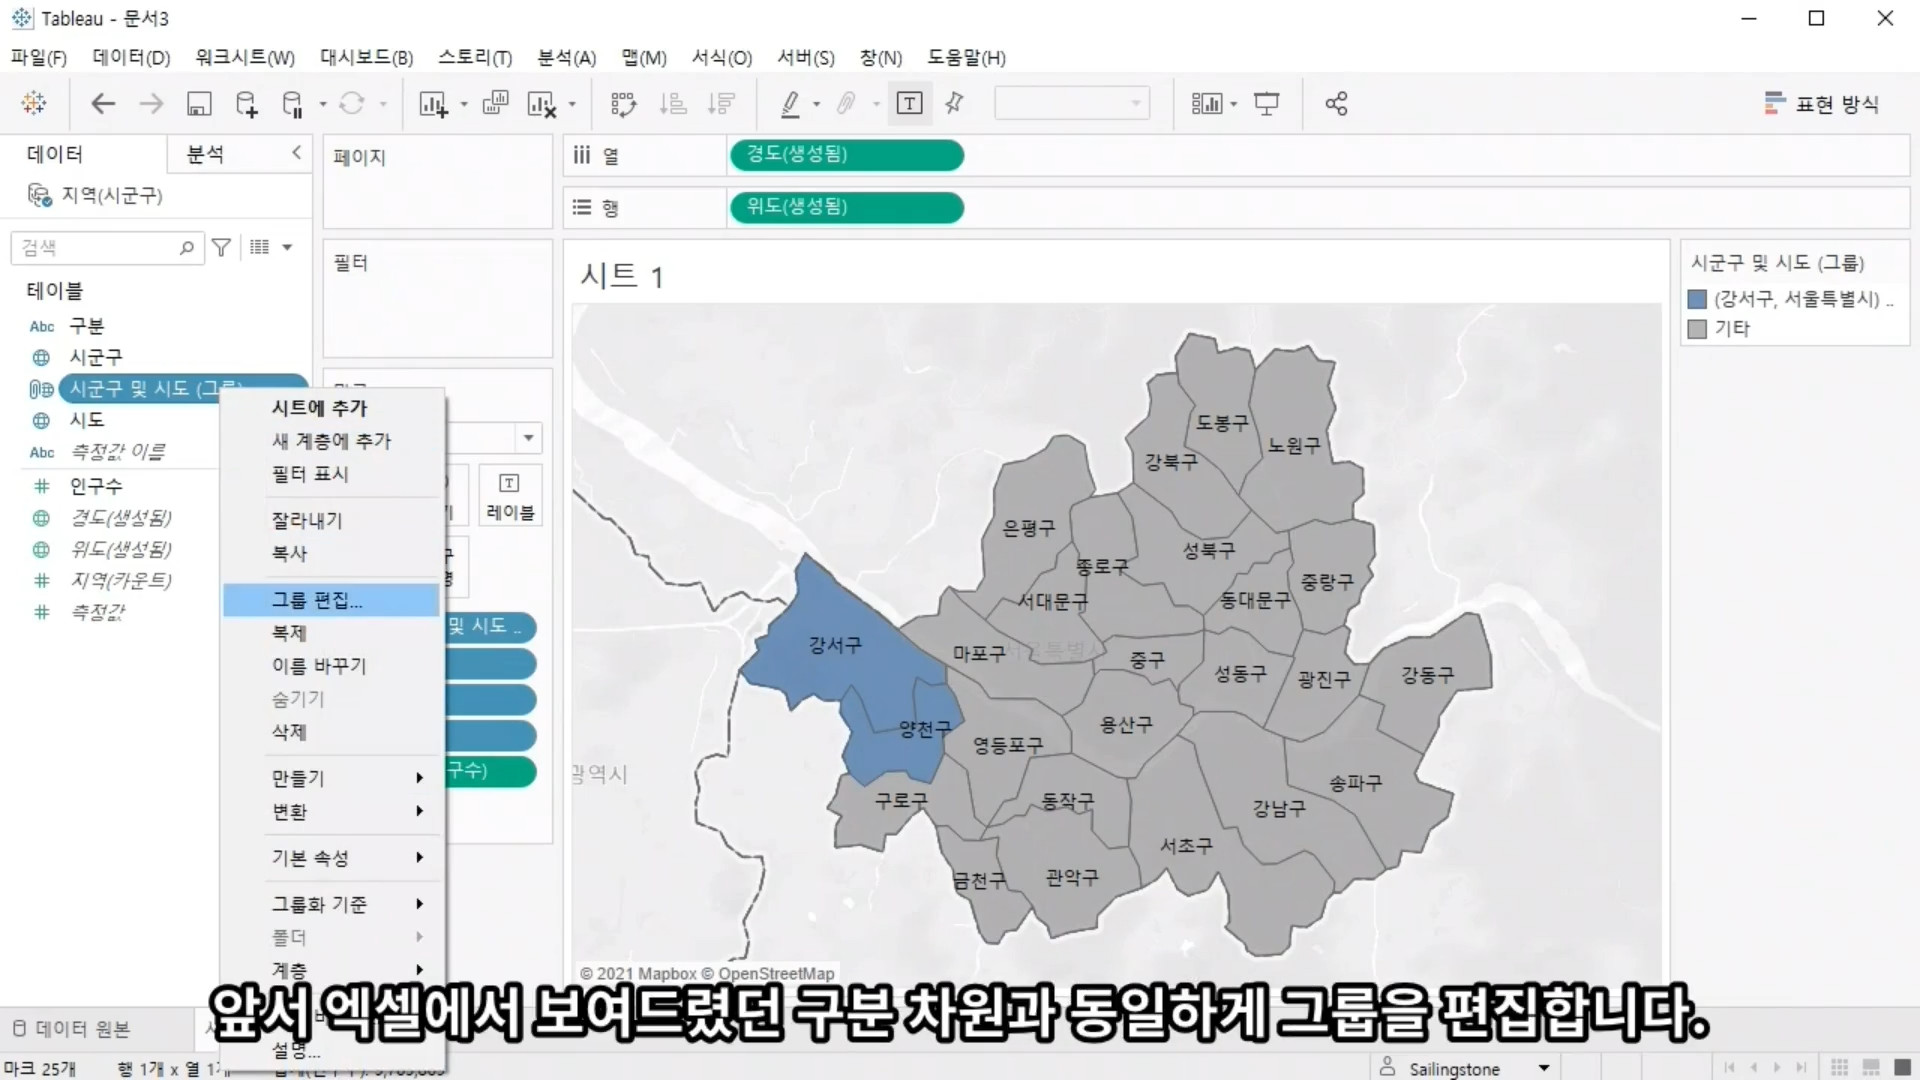Switch to the 분석 pane tab

click(206, 154)
